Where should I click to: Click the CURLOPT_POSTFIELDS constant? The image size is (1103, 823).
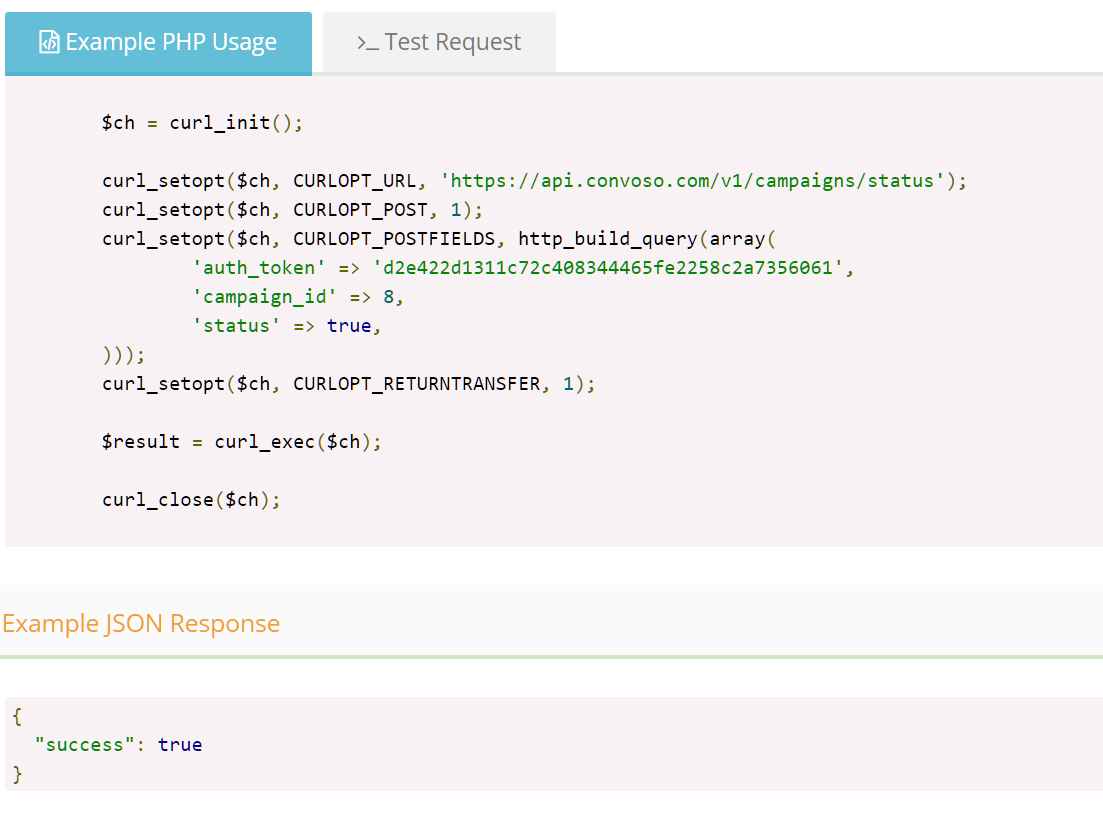pos(399,239)
